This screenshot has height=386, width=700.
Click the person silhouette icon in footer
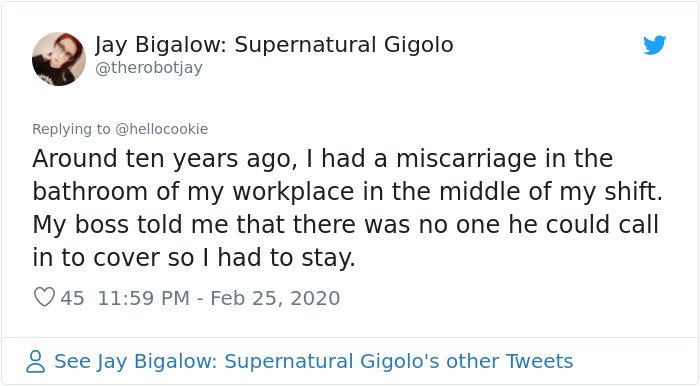36,361
